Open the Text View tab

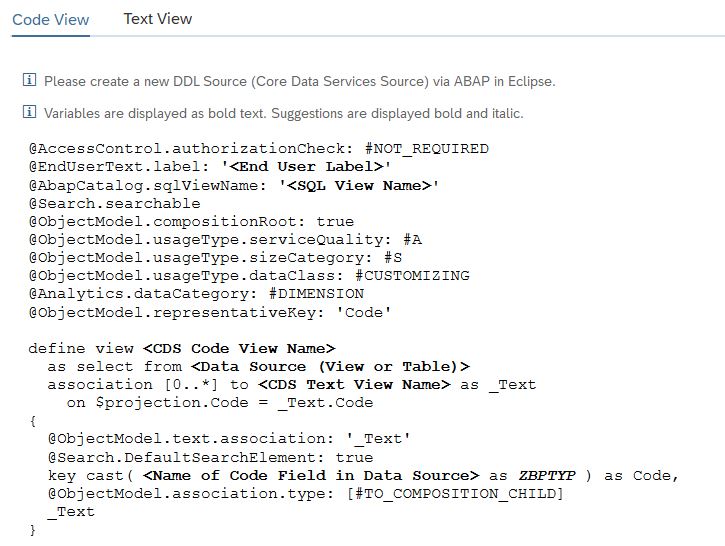coord(157,19)
